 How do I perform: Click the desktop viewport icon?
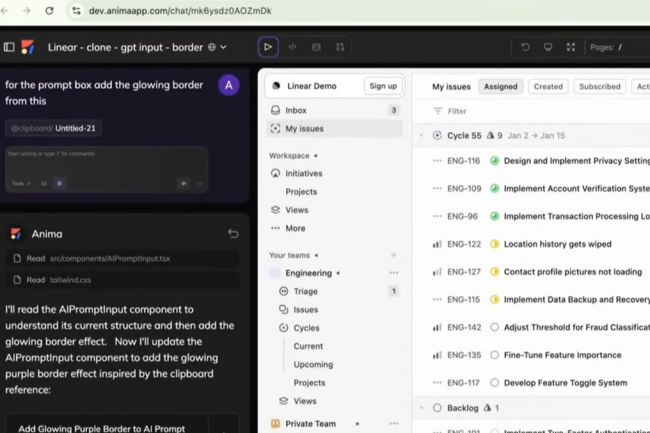[x=548, y=47]
